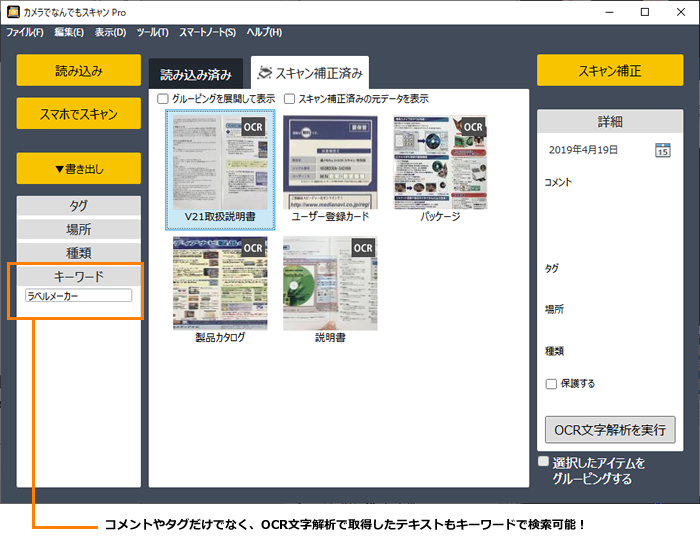Select the V21取扱説明書 thumbnail

coord(220,162)
